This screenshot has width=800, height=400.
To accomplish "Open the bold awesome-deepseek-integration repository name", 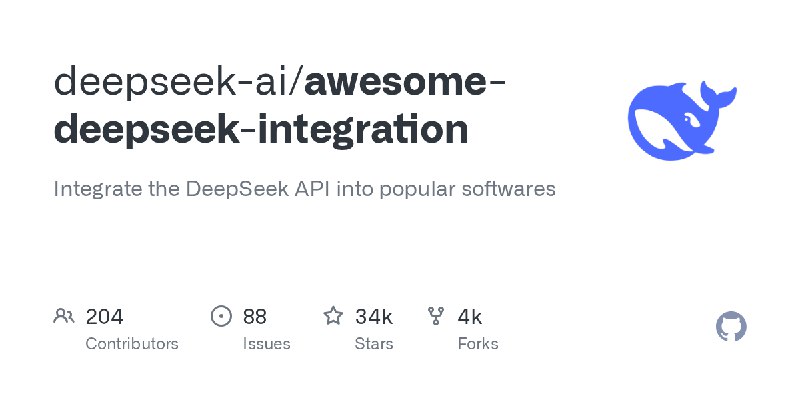I will coord(260,129).
